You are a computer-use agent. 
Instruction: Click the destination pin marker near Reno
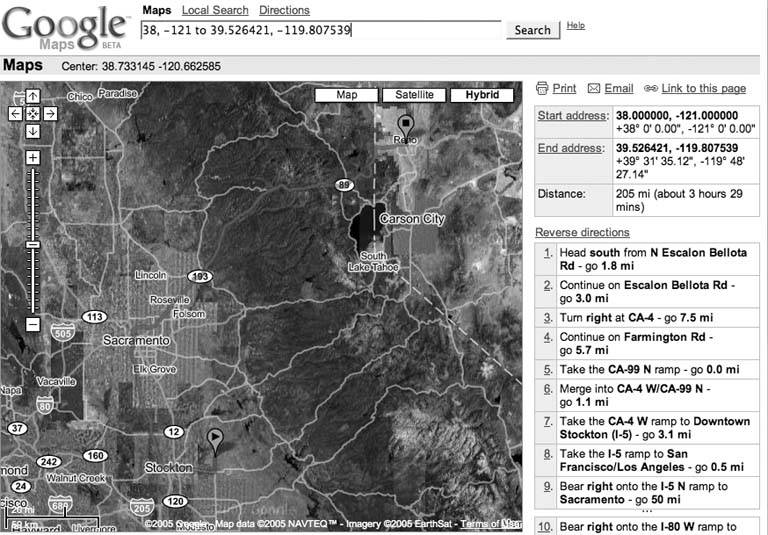tap(405, 125)
